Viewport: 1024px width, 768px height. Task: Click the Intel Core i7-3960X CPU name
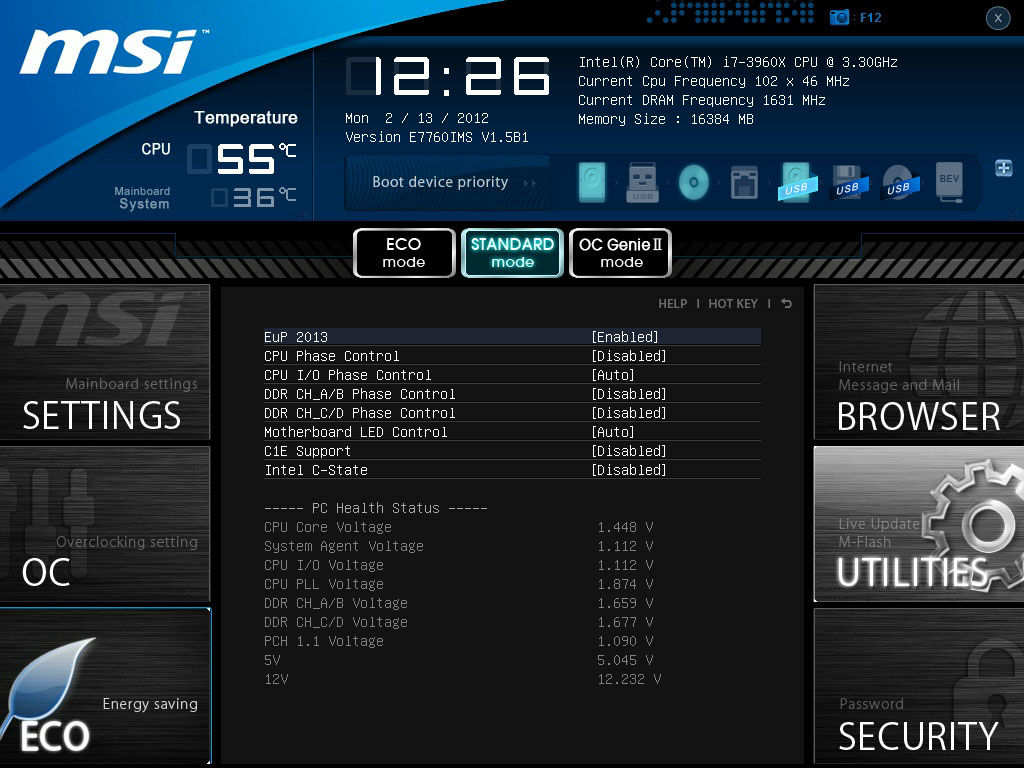(738, 62)
